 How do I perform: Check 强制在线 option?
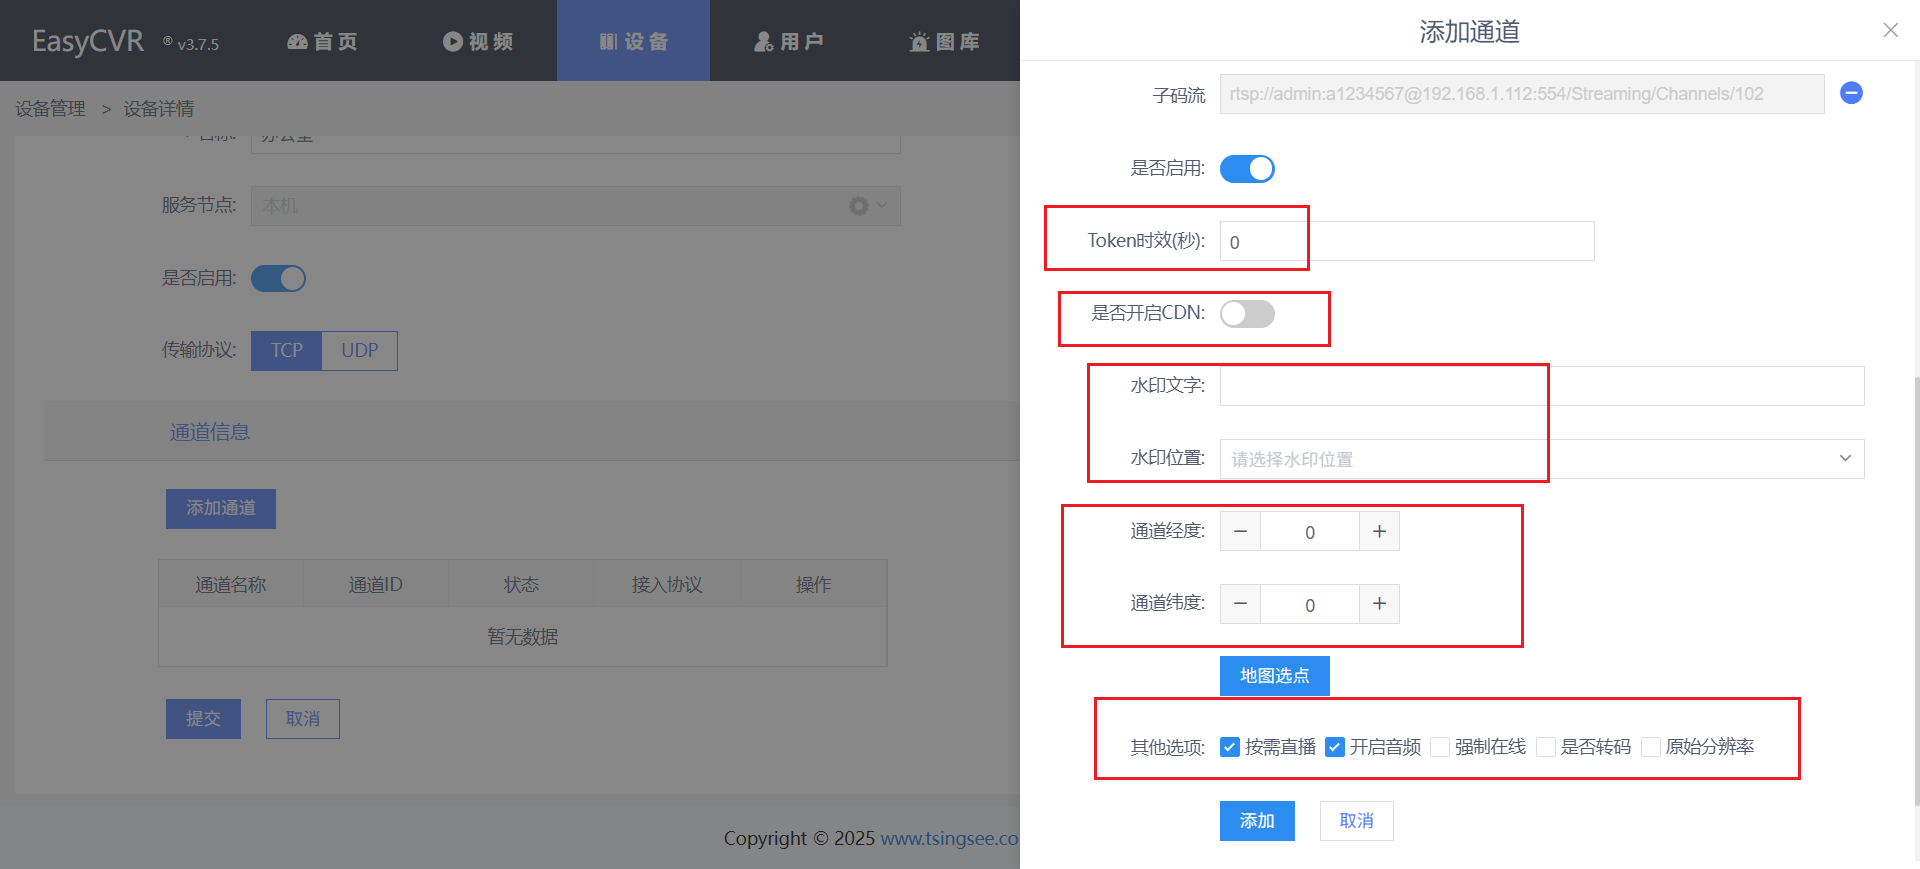(1440, 747)
